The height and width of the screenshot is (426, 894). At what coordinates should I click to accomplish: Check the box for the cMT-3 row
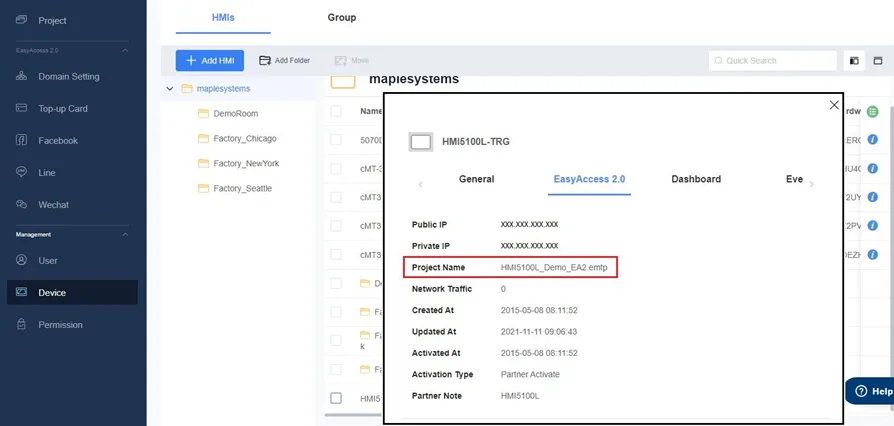(336, 169)
